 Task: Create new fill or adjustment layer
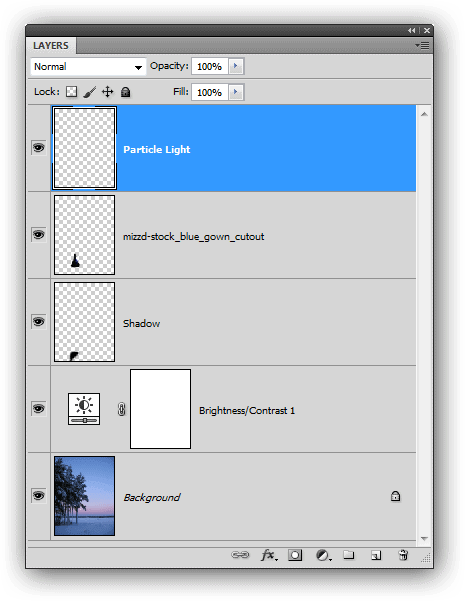pos(323,555)
